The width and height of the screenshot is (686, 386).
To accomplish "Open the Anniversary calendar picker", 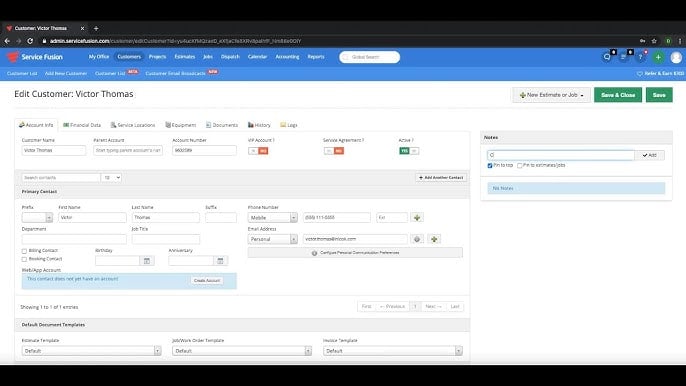I will 220,261.
